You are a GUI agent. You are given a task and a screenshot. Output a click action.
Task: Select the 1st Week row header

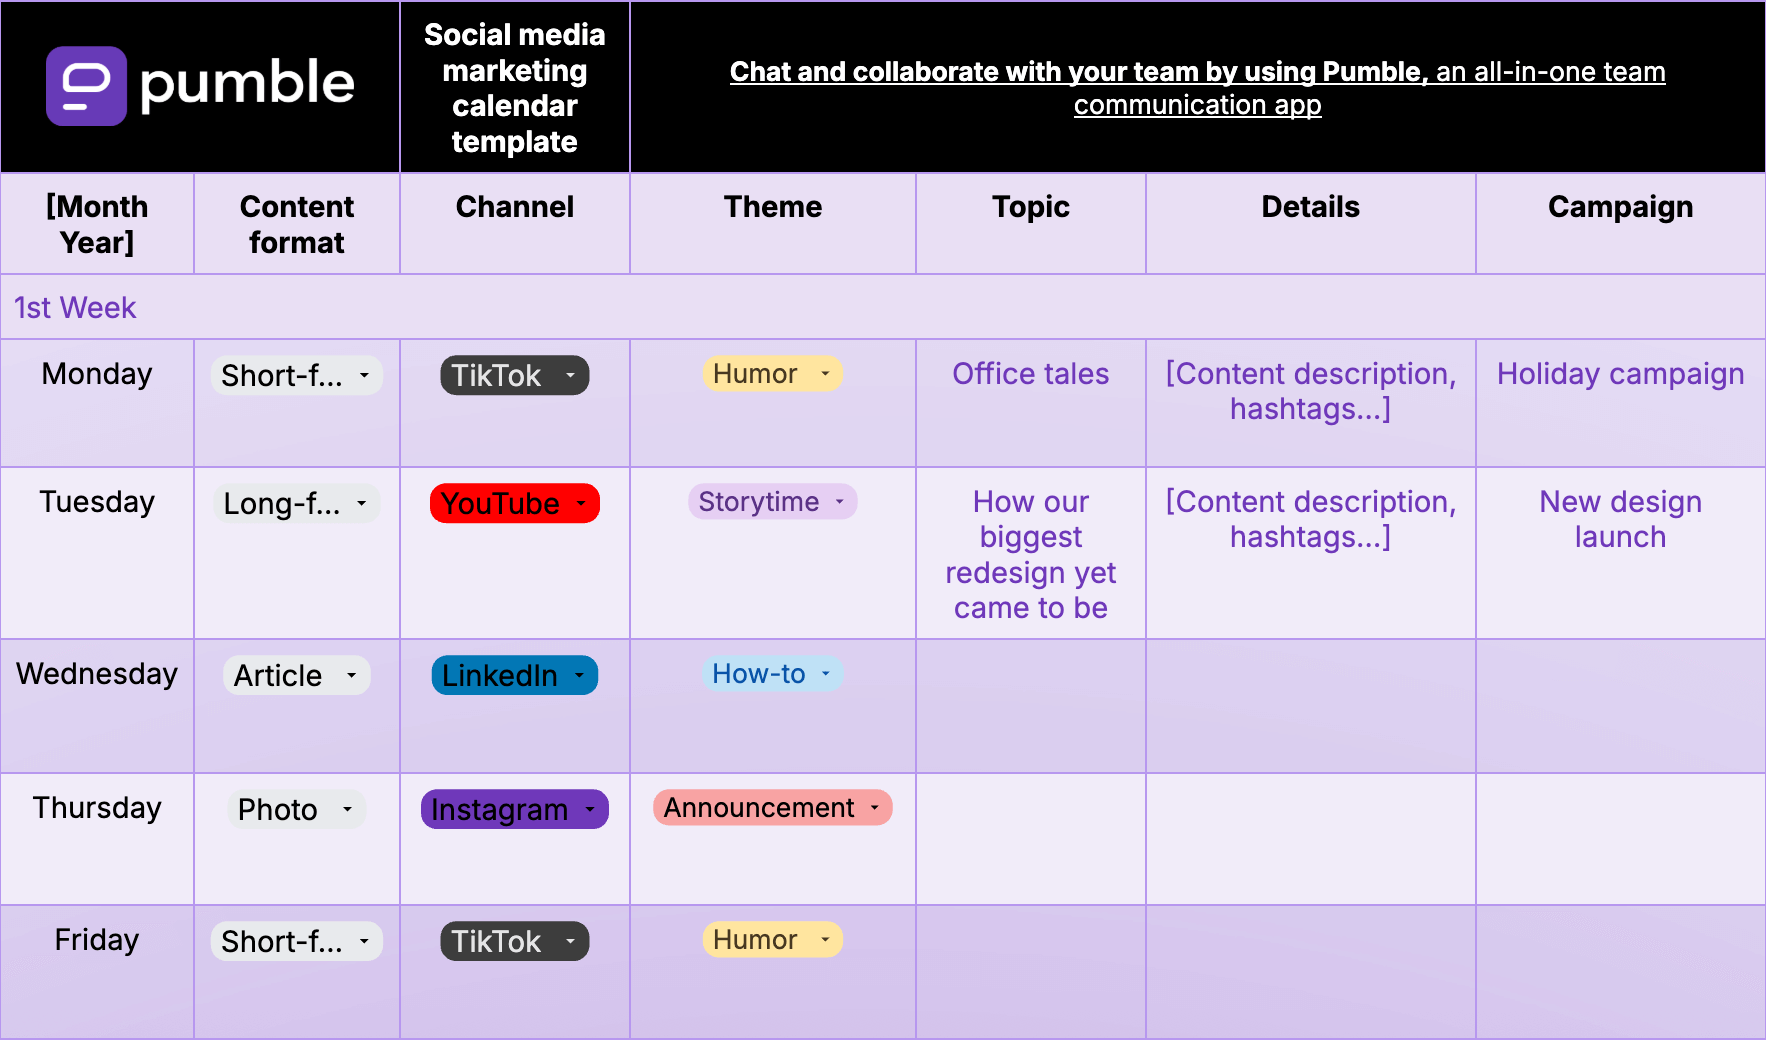[x=75, y=307]
